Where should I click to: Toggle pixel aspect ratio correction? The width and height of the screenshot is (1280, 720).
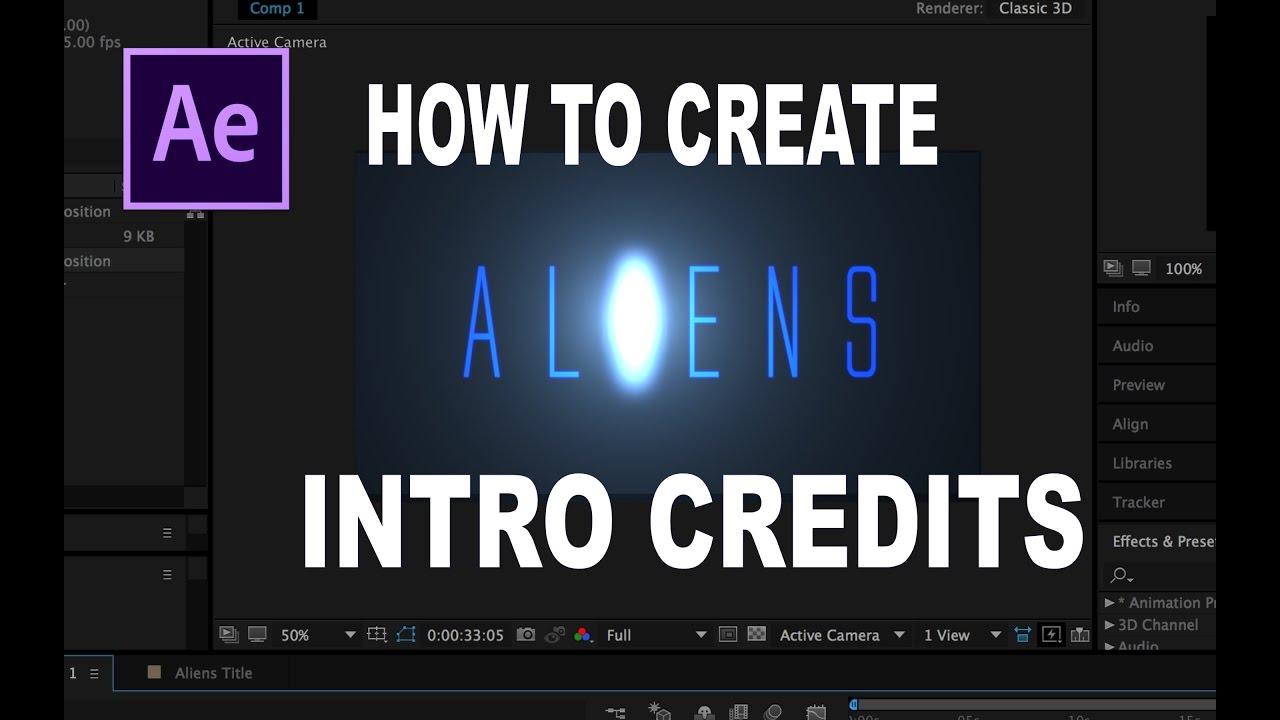point(1022,634)
